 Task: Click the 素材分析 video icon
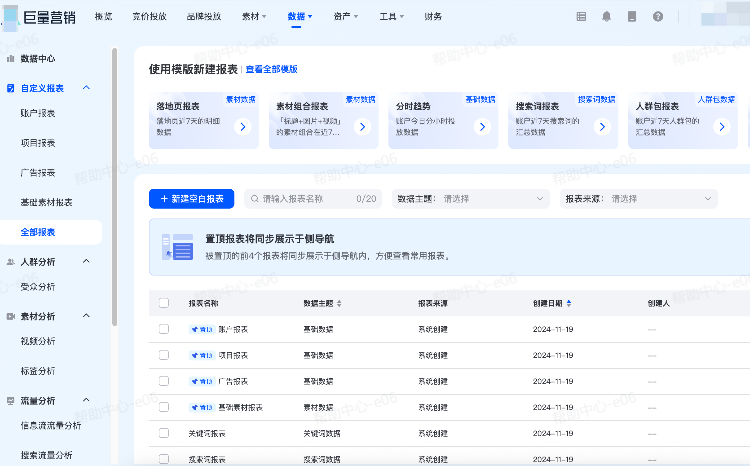pyautogui.click(x=11, y=316)
